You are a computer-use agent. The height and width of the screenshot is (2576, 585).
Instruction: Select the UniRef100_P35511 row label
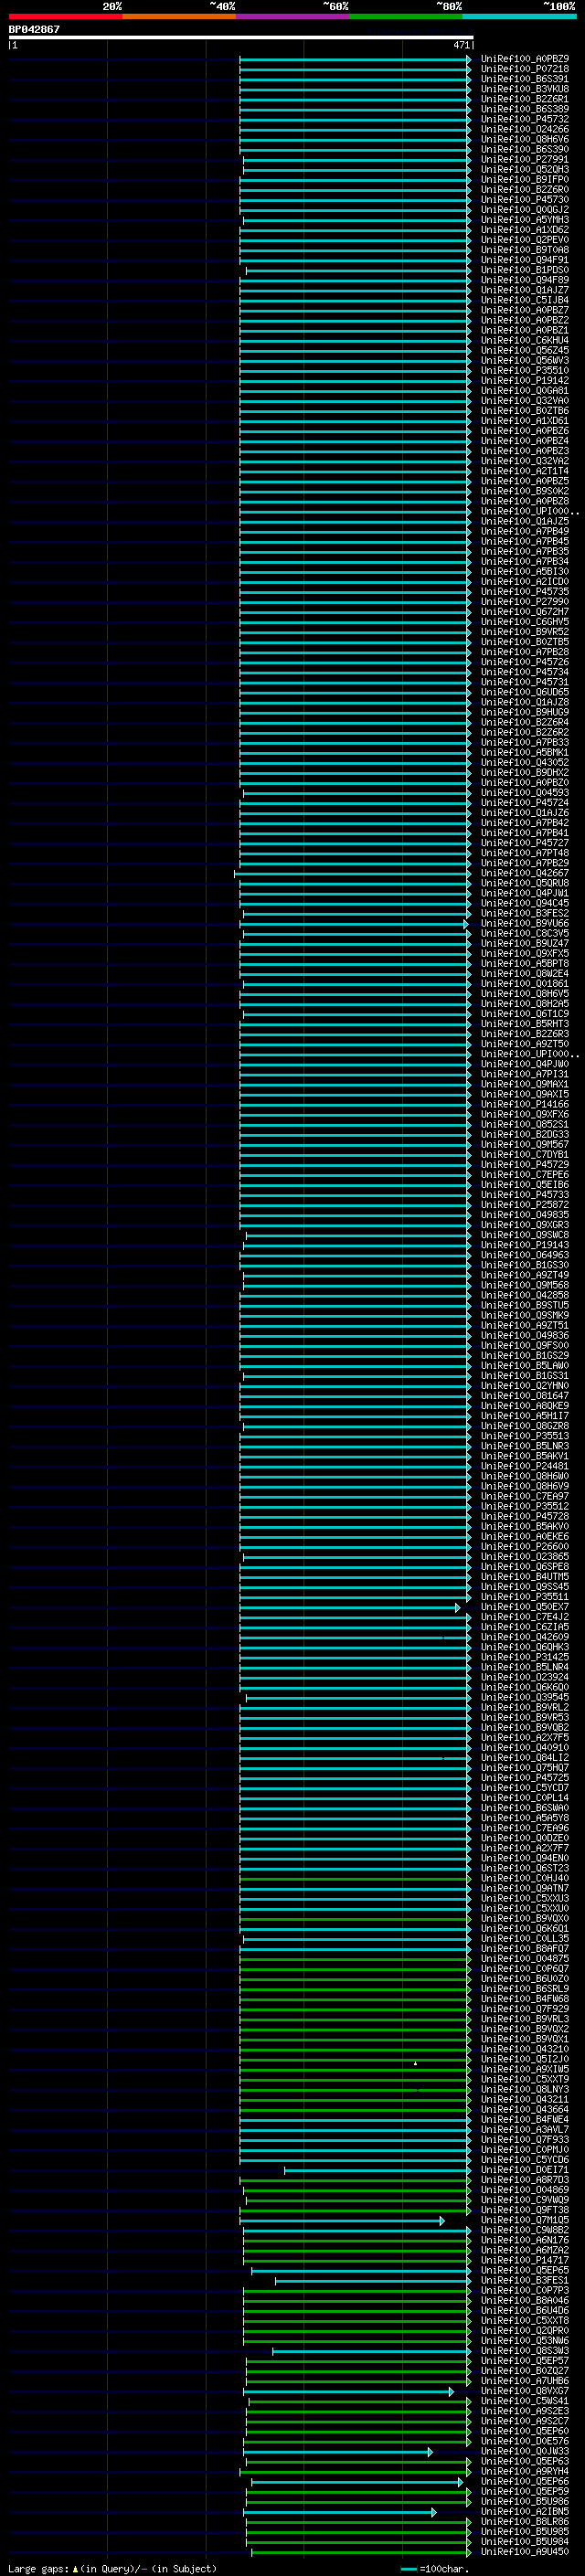coord(525,1597)
